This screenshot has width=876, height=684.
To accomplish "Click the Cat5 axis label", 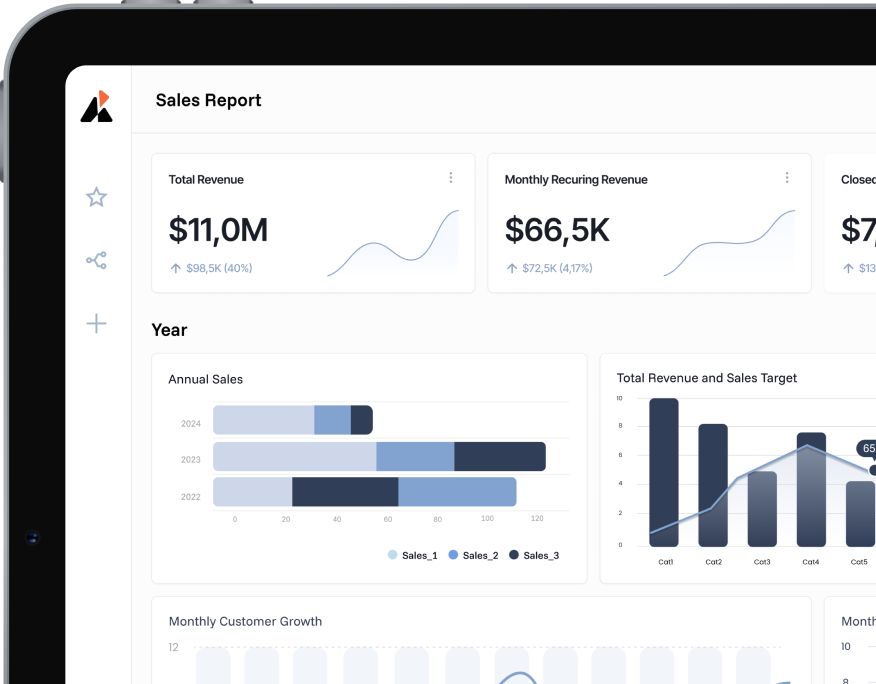I will (859, 562).
